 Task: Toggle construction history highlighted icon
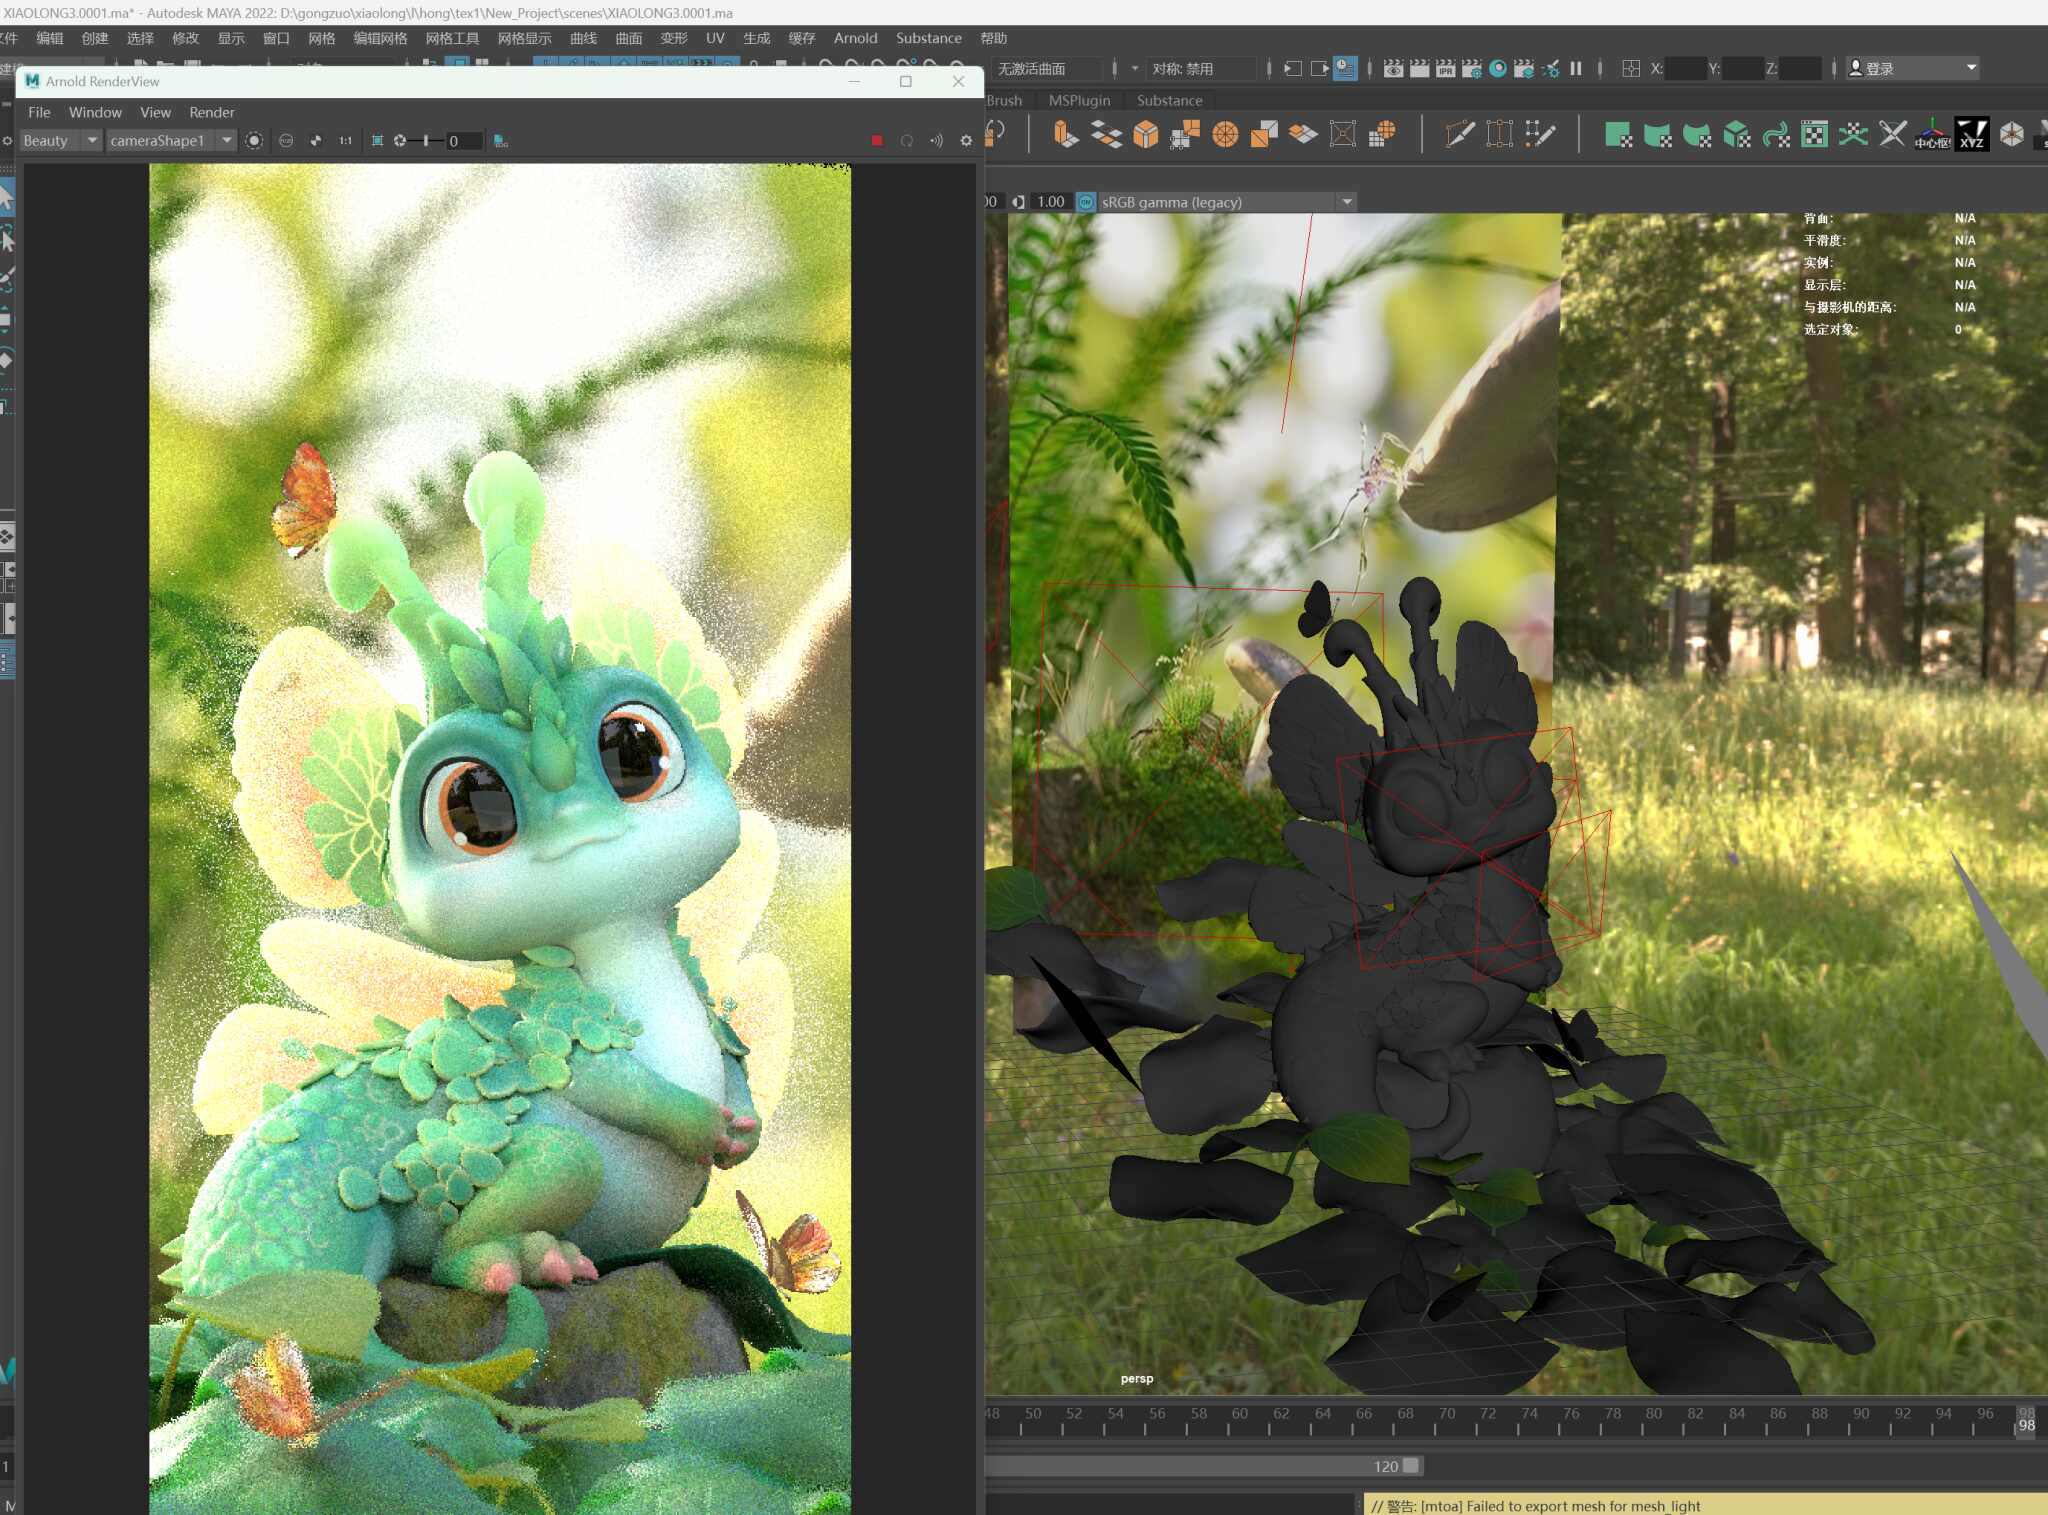click(1346, 68)
